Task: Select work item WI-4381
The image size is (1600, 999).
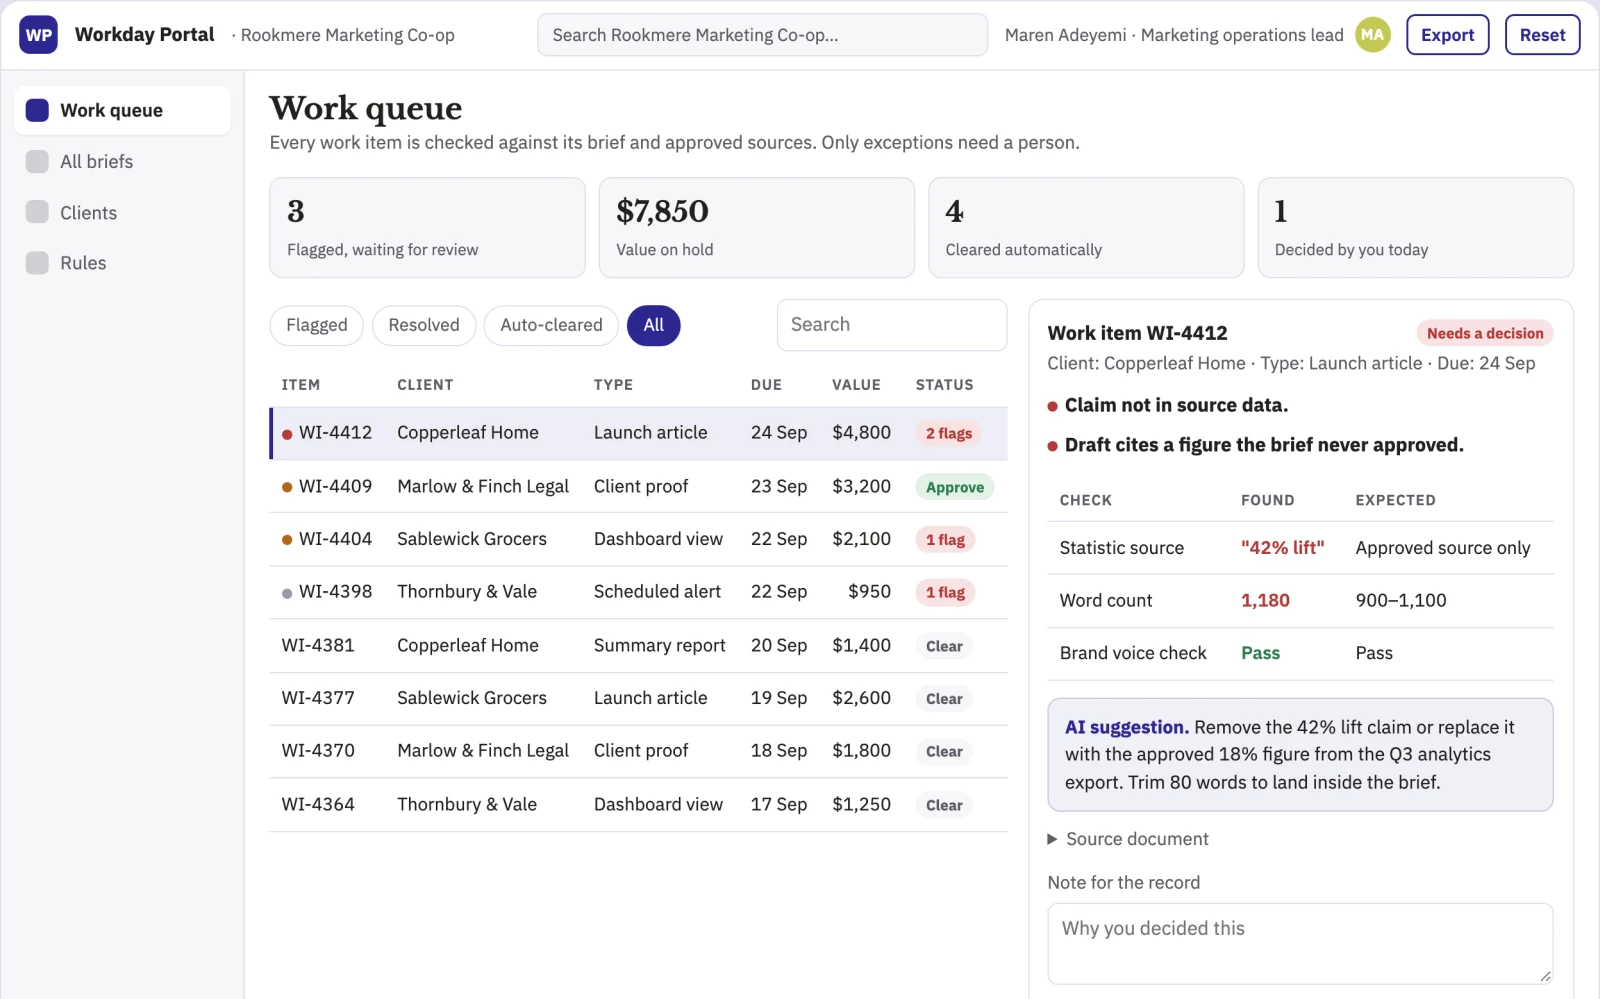Action: tap(638, 646)
